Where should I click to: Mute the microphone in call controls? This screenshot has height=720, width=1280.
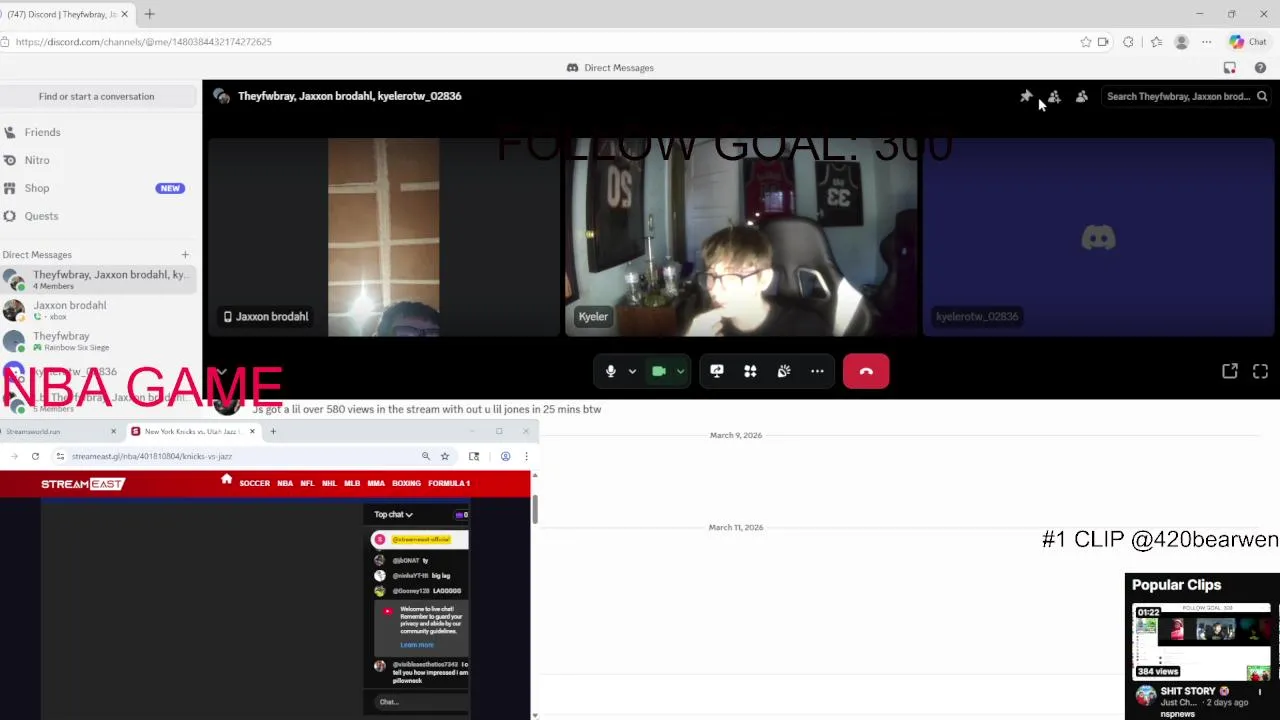click(x=611, y=371)
